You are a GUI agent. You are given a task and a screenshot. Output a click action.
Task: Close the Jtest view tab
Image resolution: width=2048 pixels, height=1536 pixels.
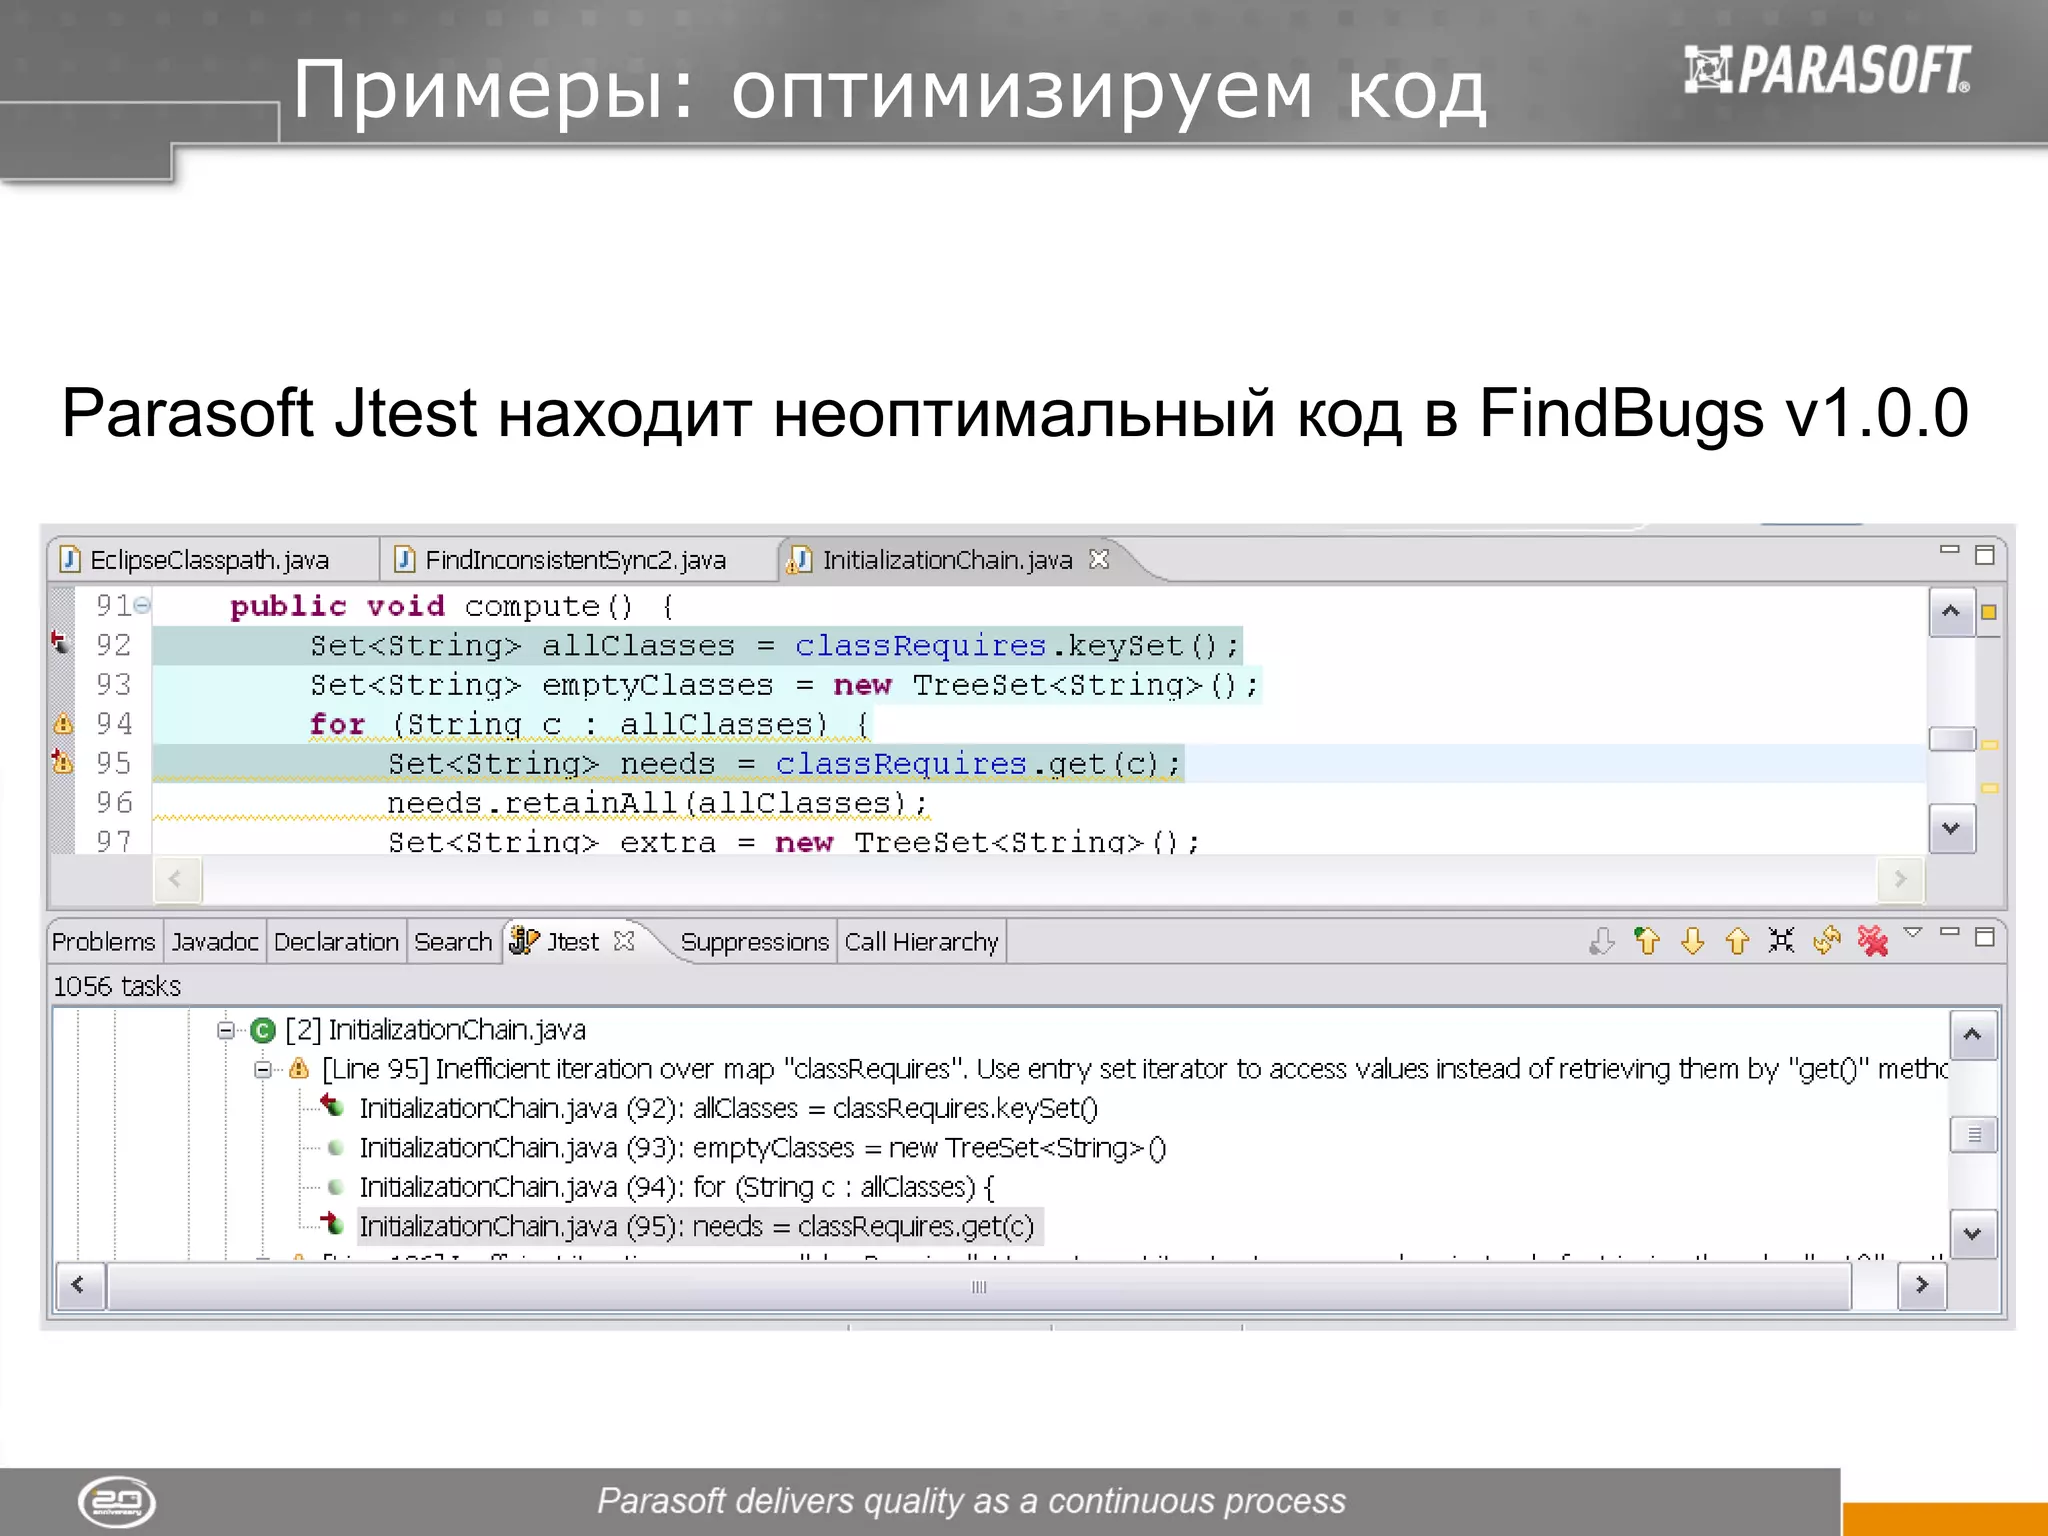[624, 941]
